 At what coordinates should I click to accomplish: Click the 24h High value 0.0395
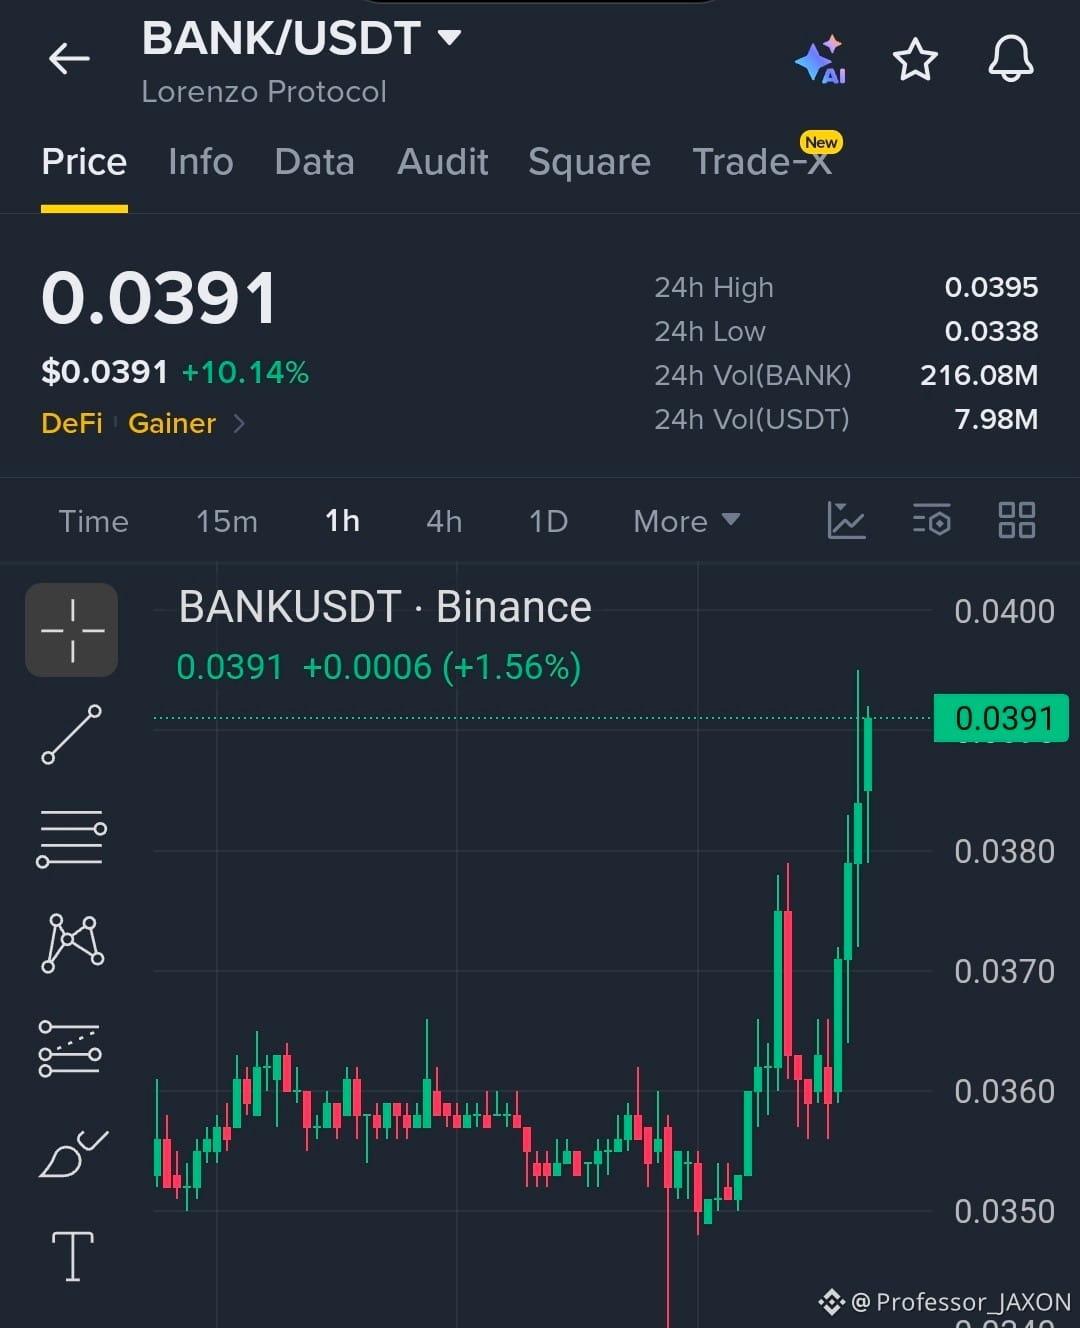click(991, 287)
